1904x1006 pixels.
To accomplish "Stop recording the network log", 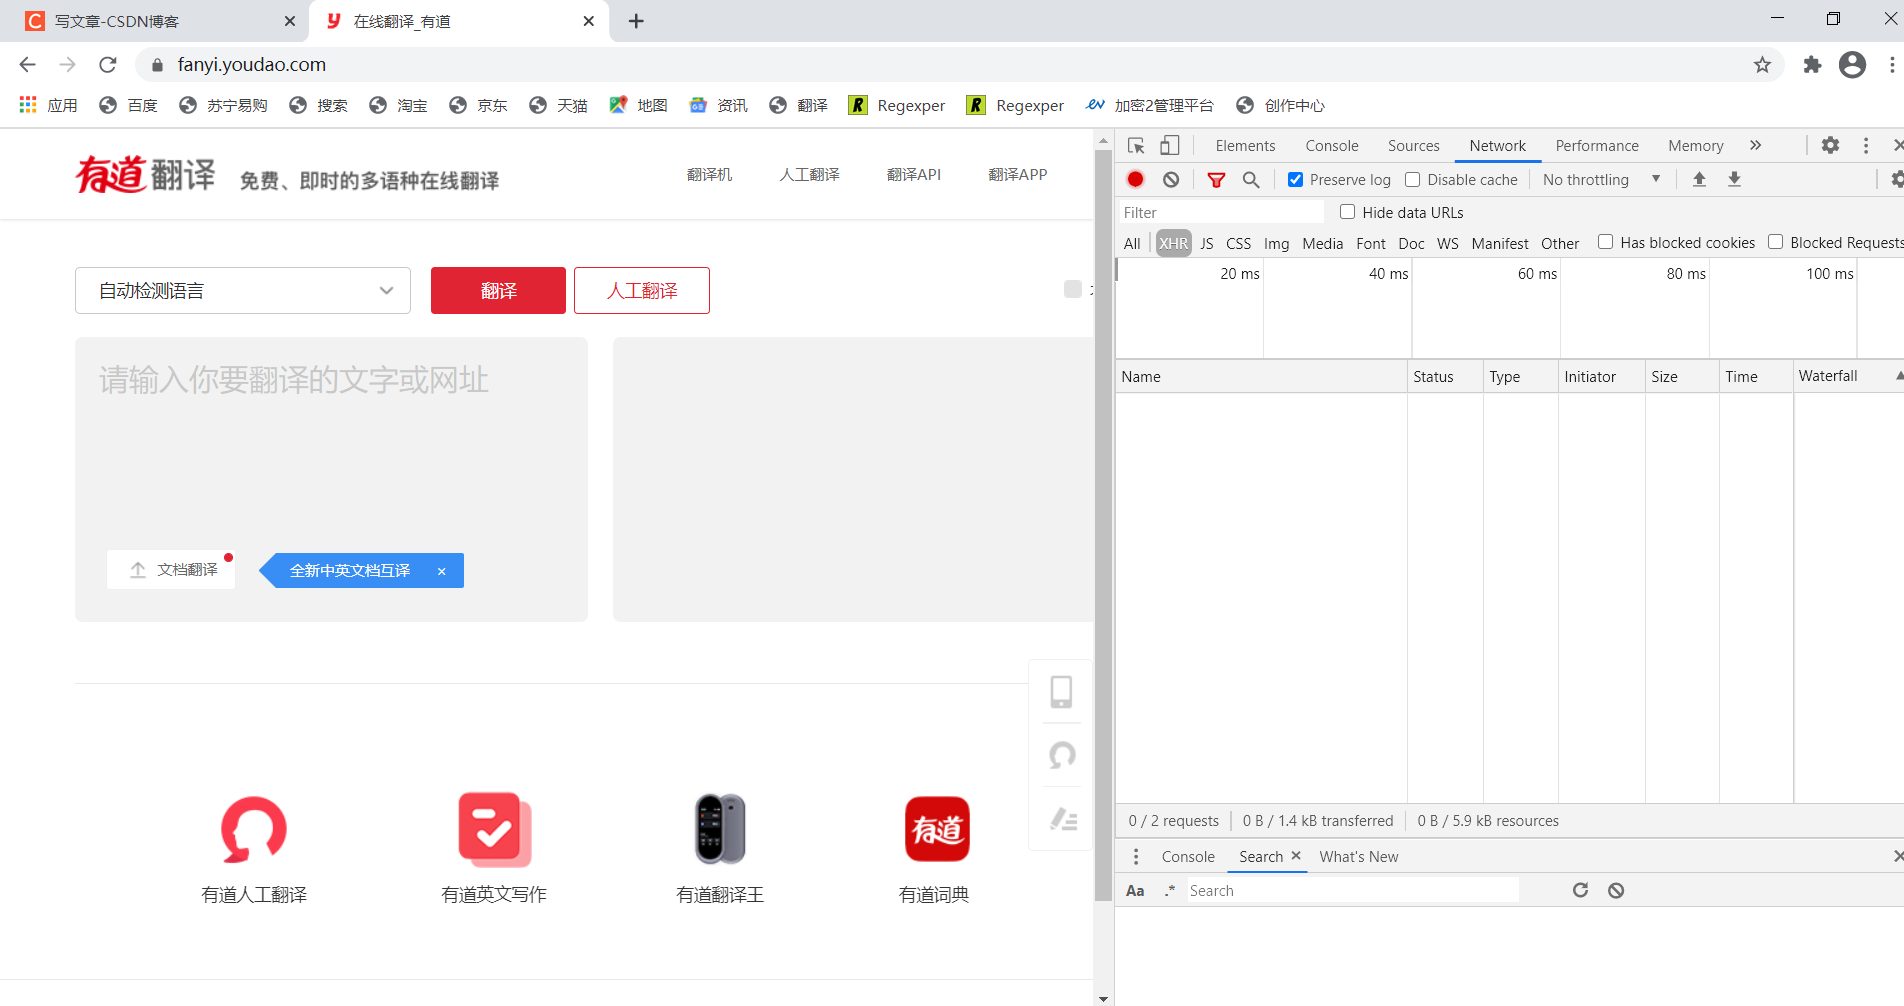I will pos(1135,179).
